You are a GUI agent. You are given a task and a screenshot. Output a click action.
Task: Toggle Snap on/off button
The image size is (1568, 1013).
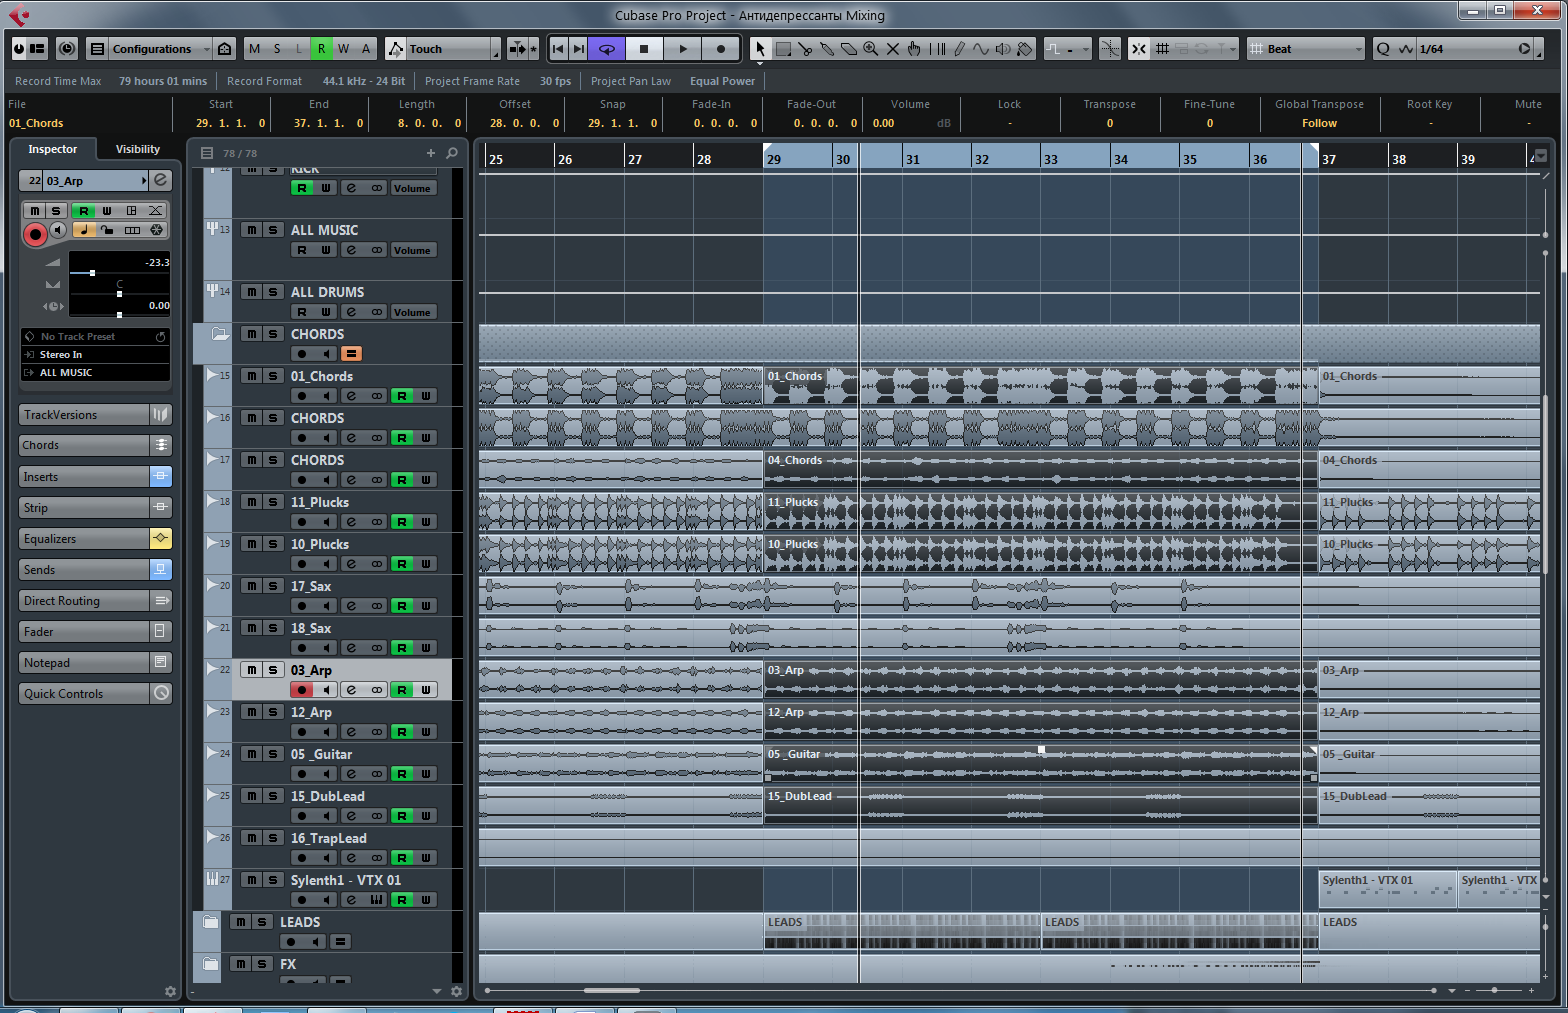click(1138, 48)
